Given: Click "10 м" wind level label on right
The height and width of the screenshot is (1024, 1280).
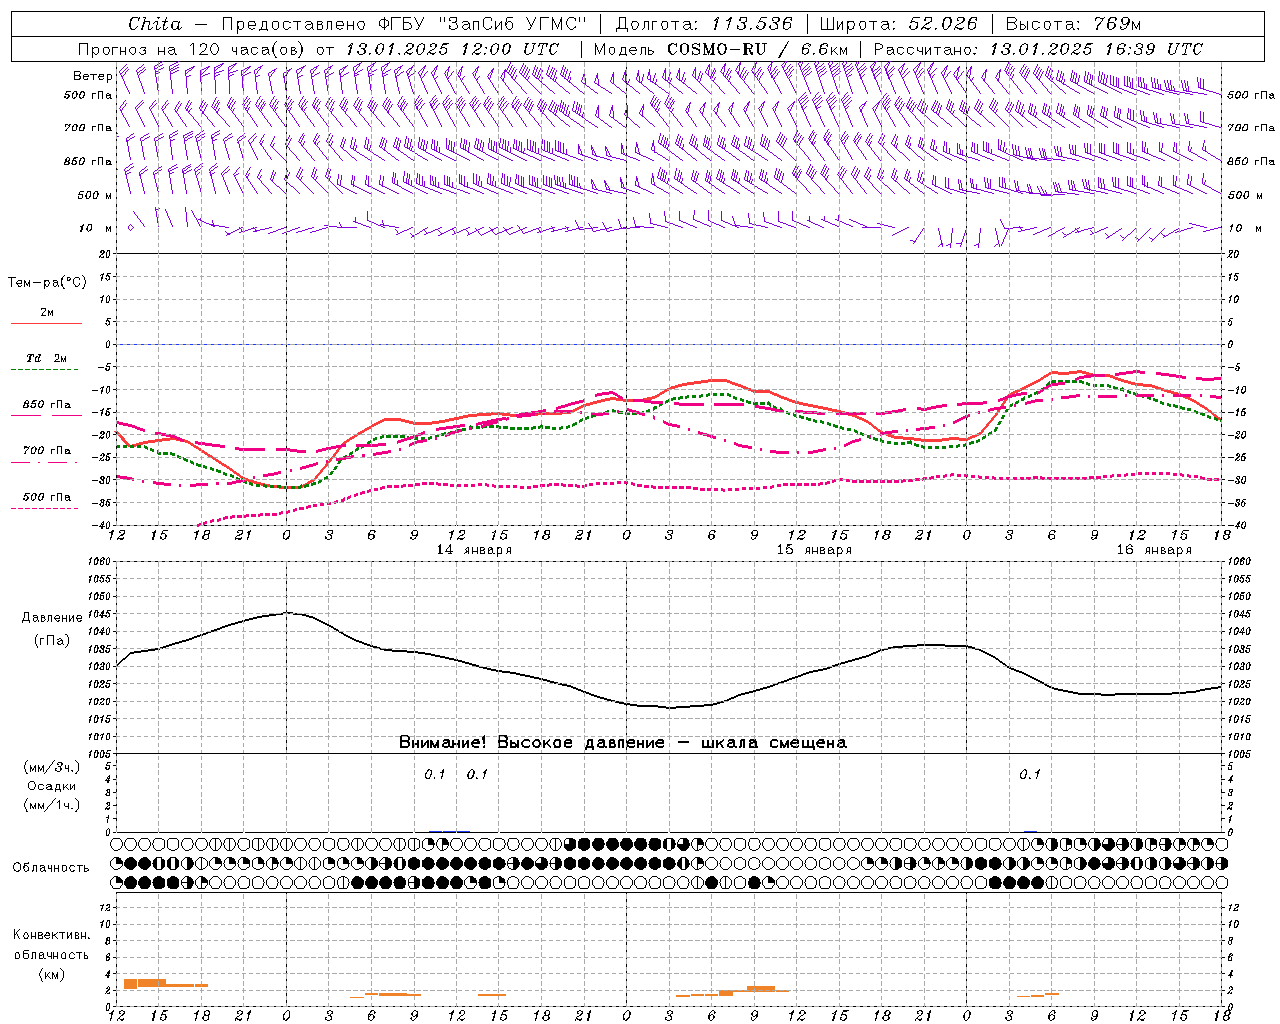Looking at the screenshot, I should coord(1246,228).
